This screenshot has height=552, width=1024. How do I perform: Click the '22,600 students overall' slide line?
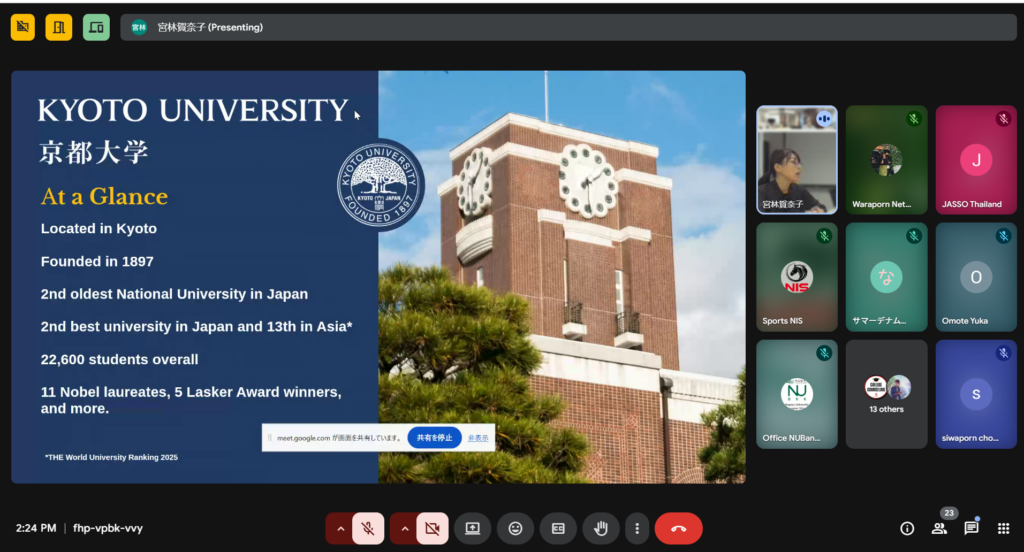(120, 359)
